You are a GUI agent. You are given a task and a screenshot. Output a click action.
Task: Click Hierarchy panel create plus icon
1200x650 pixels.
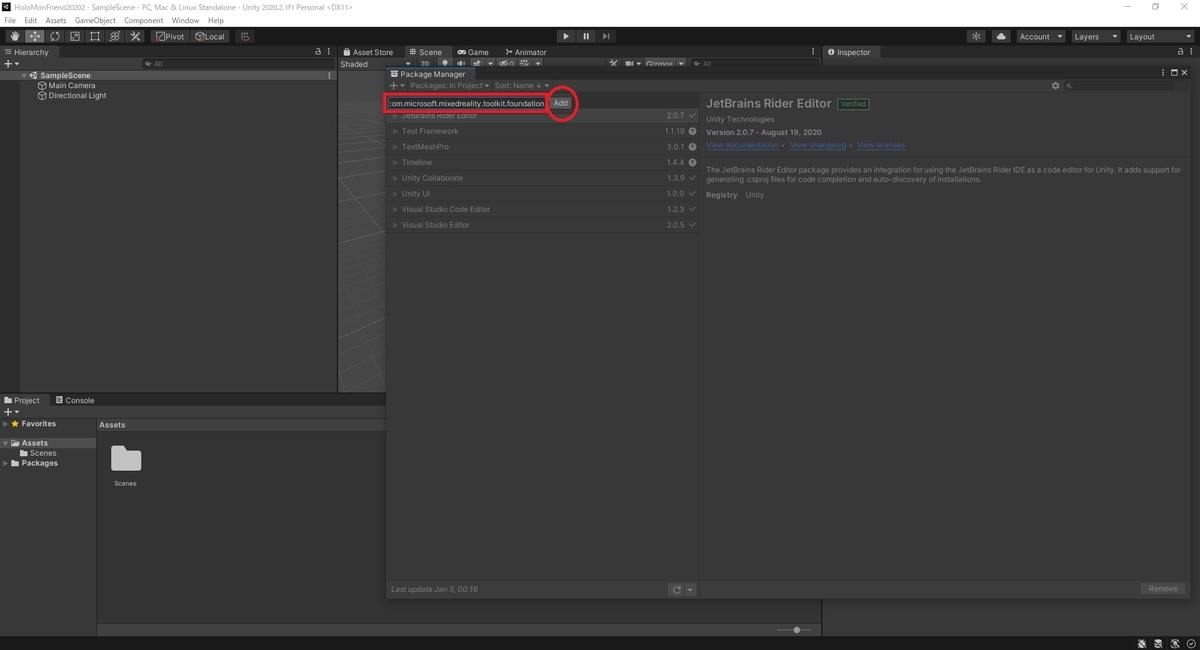[10, 64]
